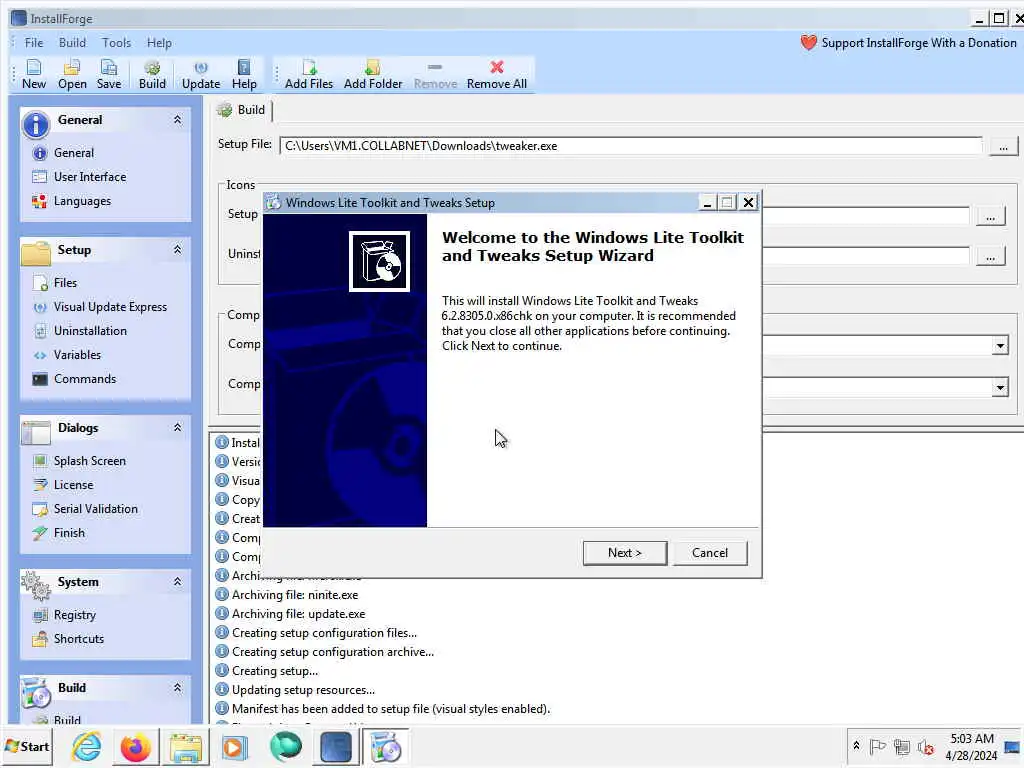Open Internet Explorer from the taskbar
Image resolution: width=1024 pixels, height=768 pixels.
pos(87,747)
